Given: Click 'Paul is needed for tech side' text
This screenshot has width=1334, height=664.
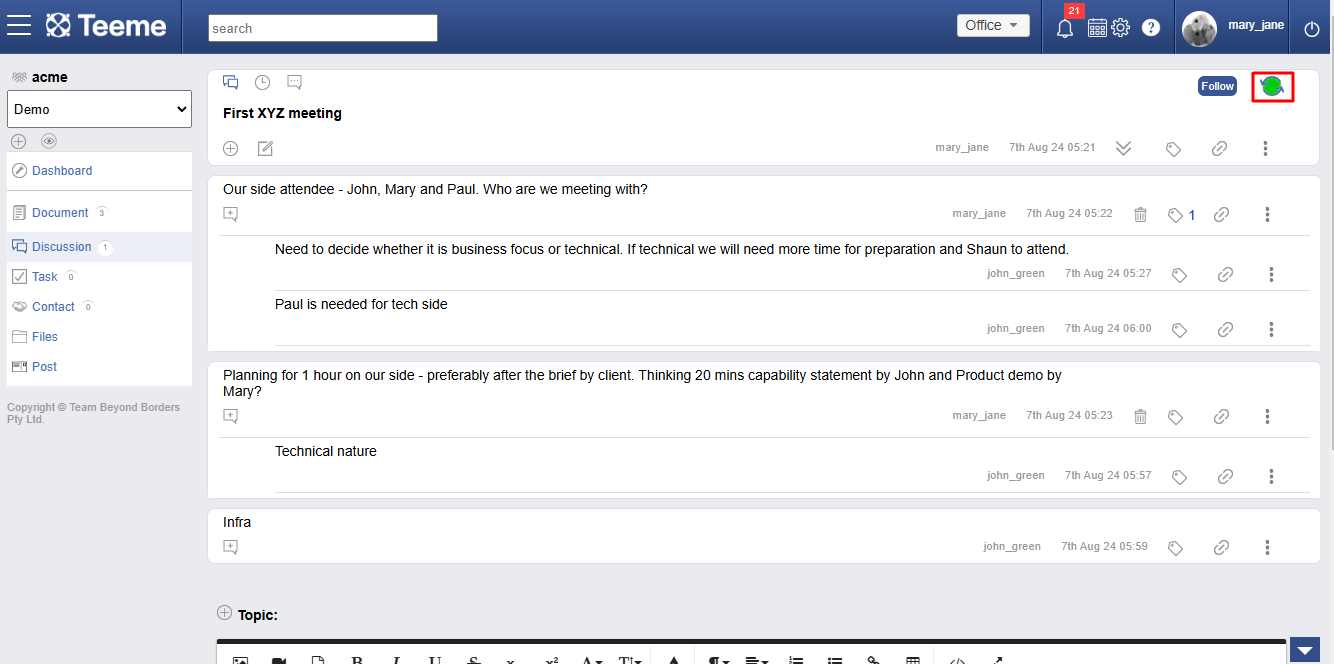Looking at the screenshot, I should [x=361, y=304].
